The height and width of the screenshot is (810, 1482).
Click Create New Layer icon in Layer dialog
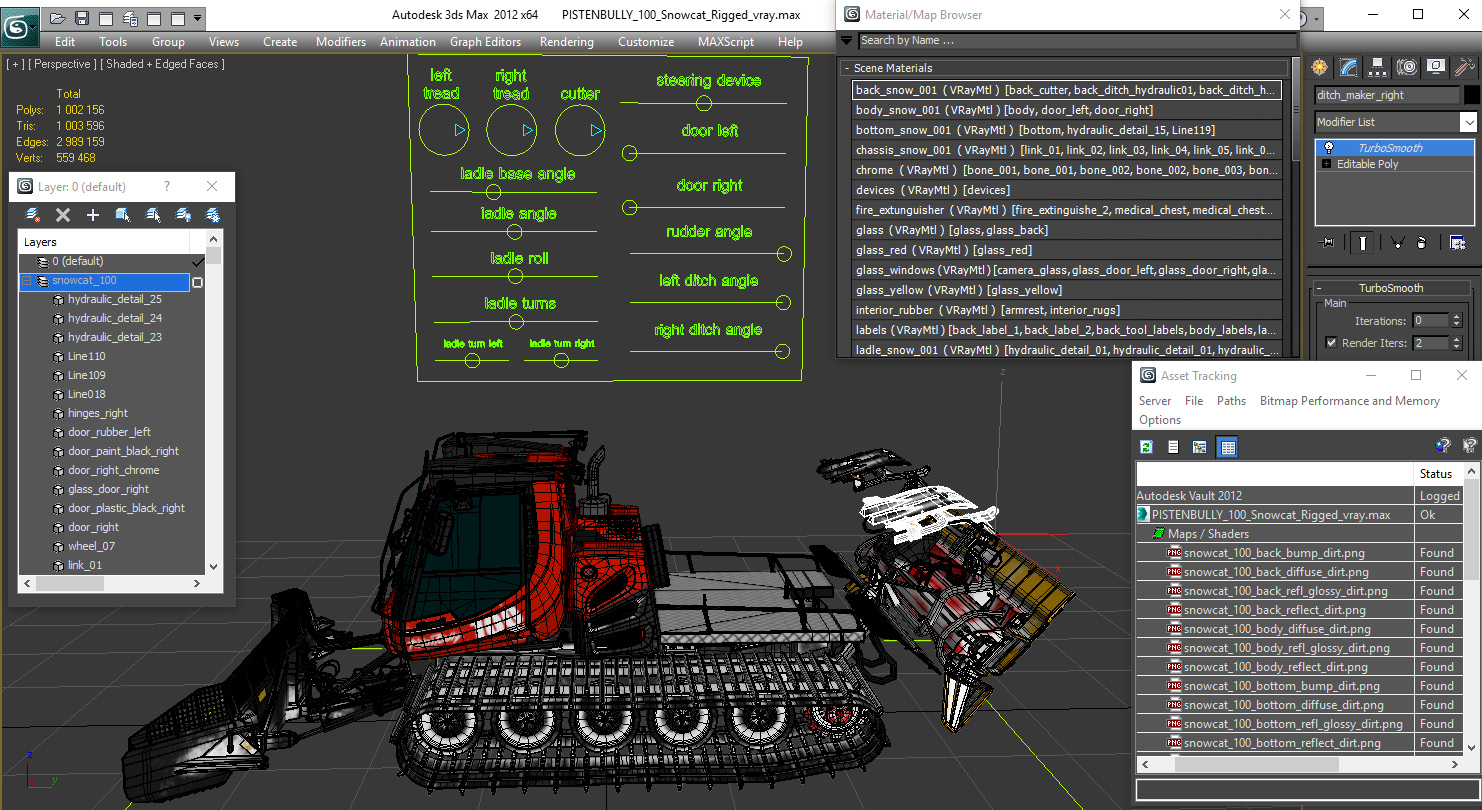[33, 215]
